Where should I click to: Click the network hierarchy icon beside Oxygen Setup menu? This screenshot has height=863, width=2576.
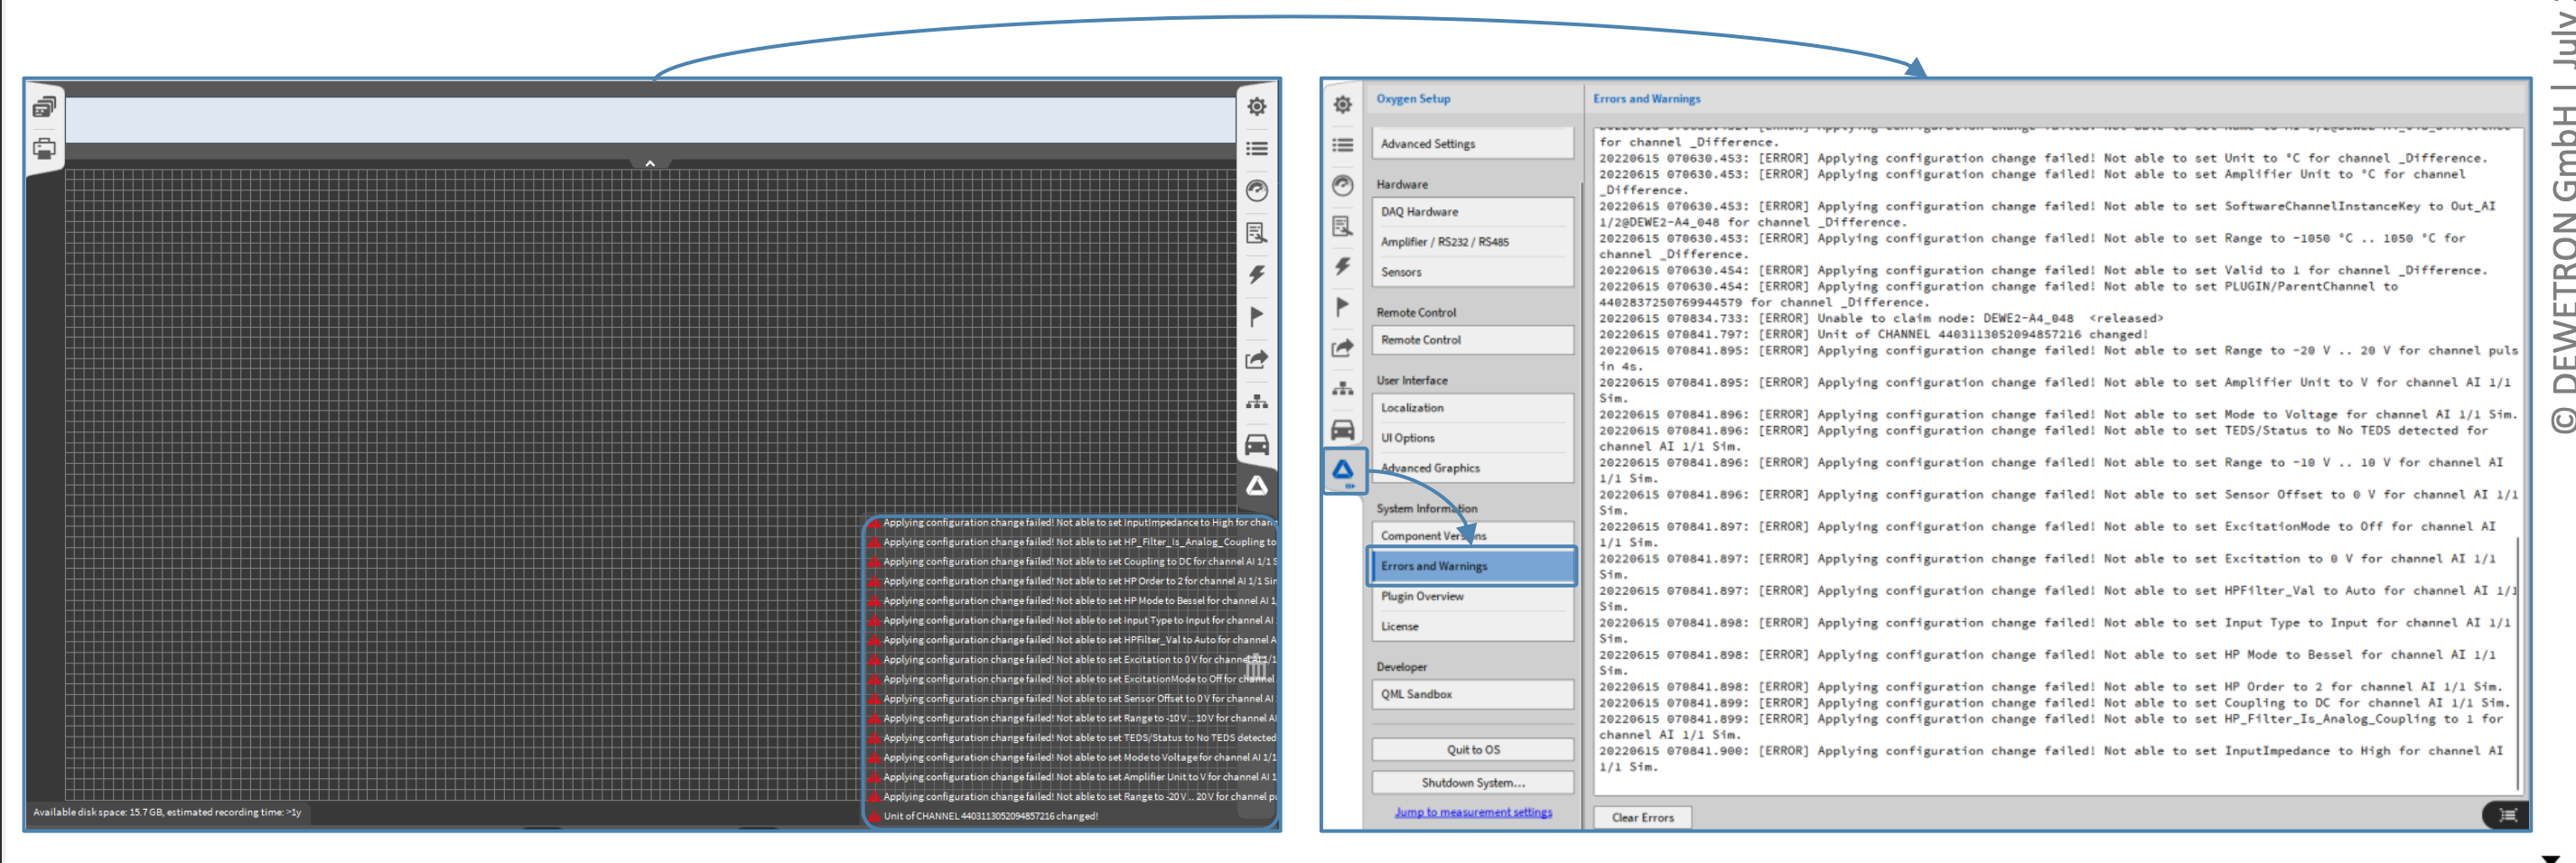tap(1342, 389)
